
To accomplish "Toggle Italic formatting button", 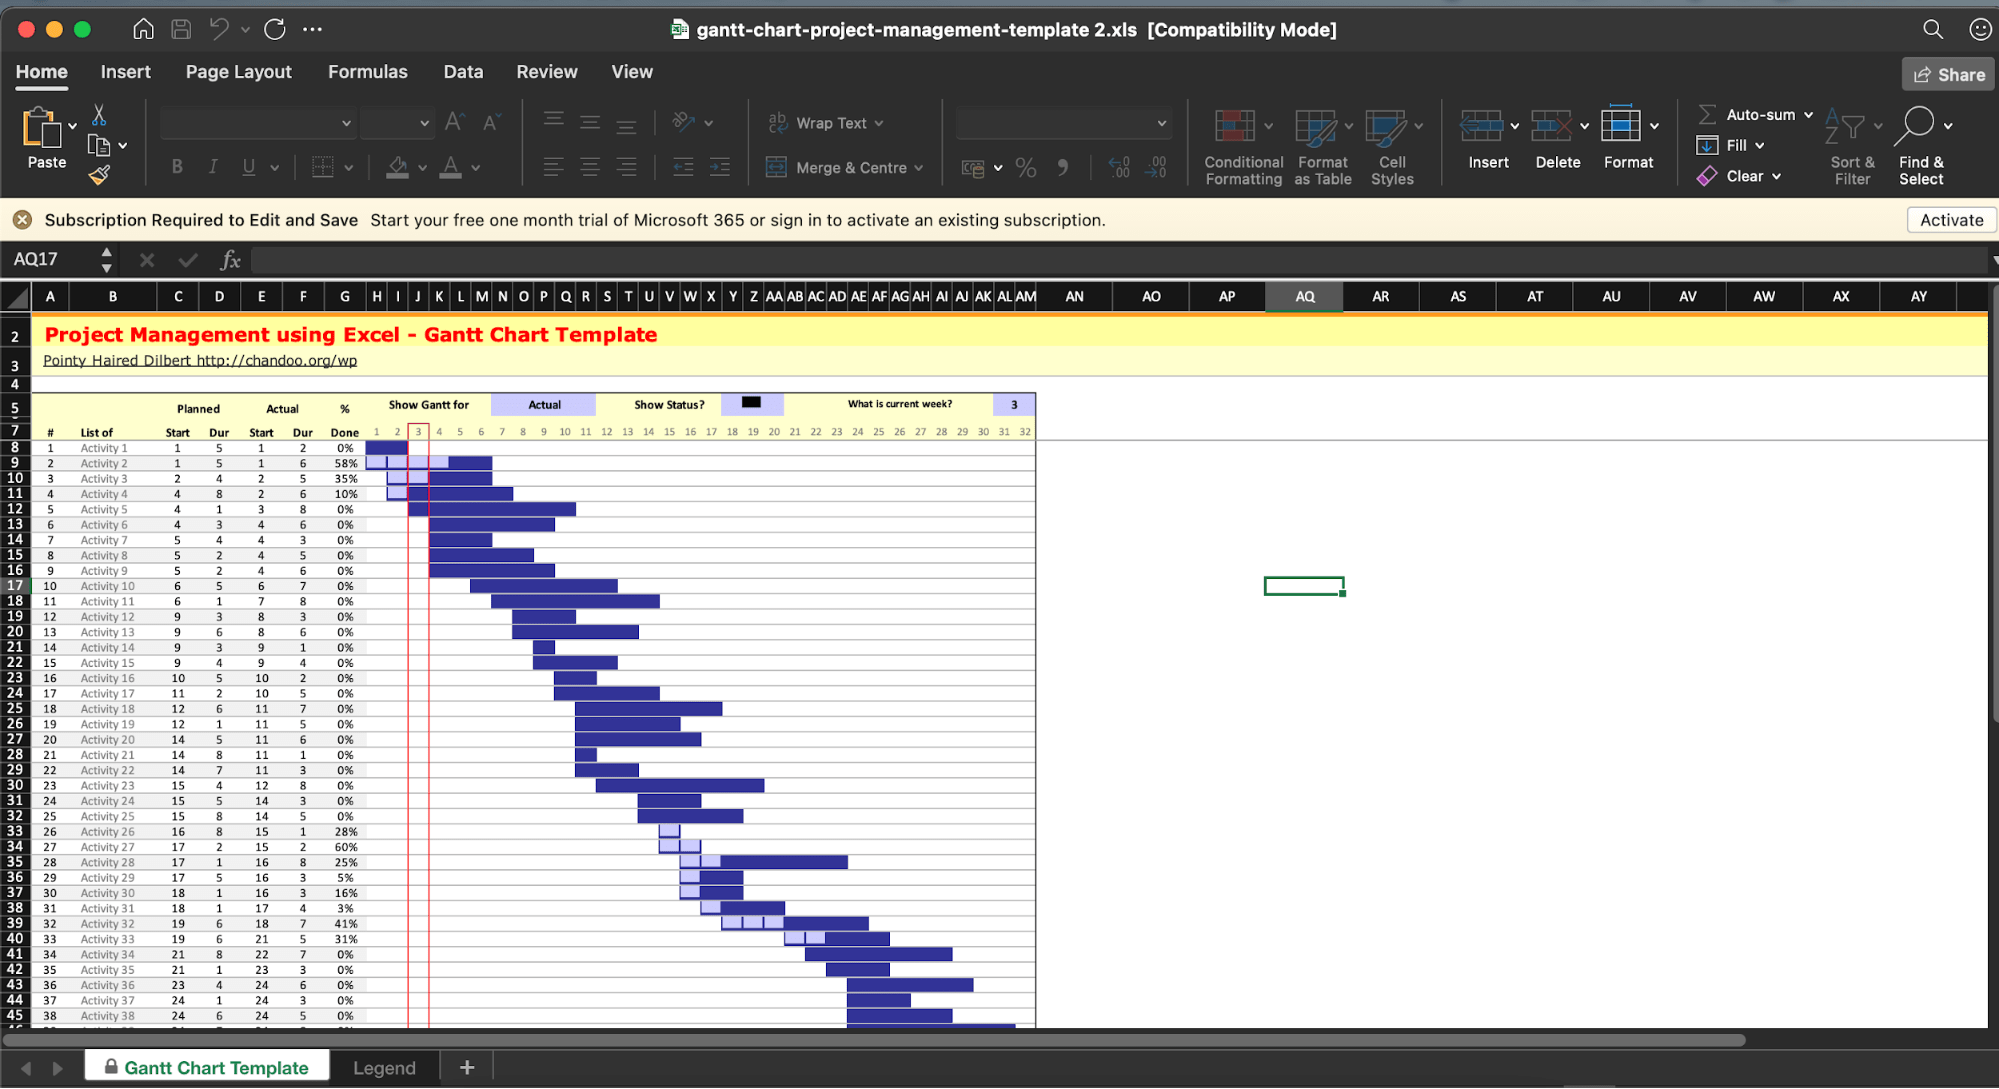I will pos(213,167).
